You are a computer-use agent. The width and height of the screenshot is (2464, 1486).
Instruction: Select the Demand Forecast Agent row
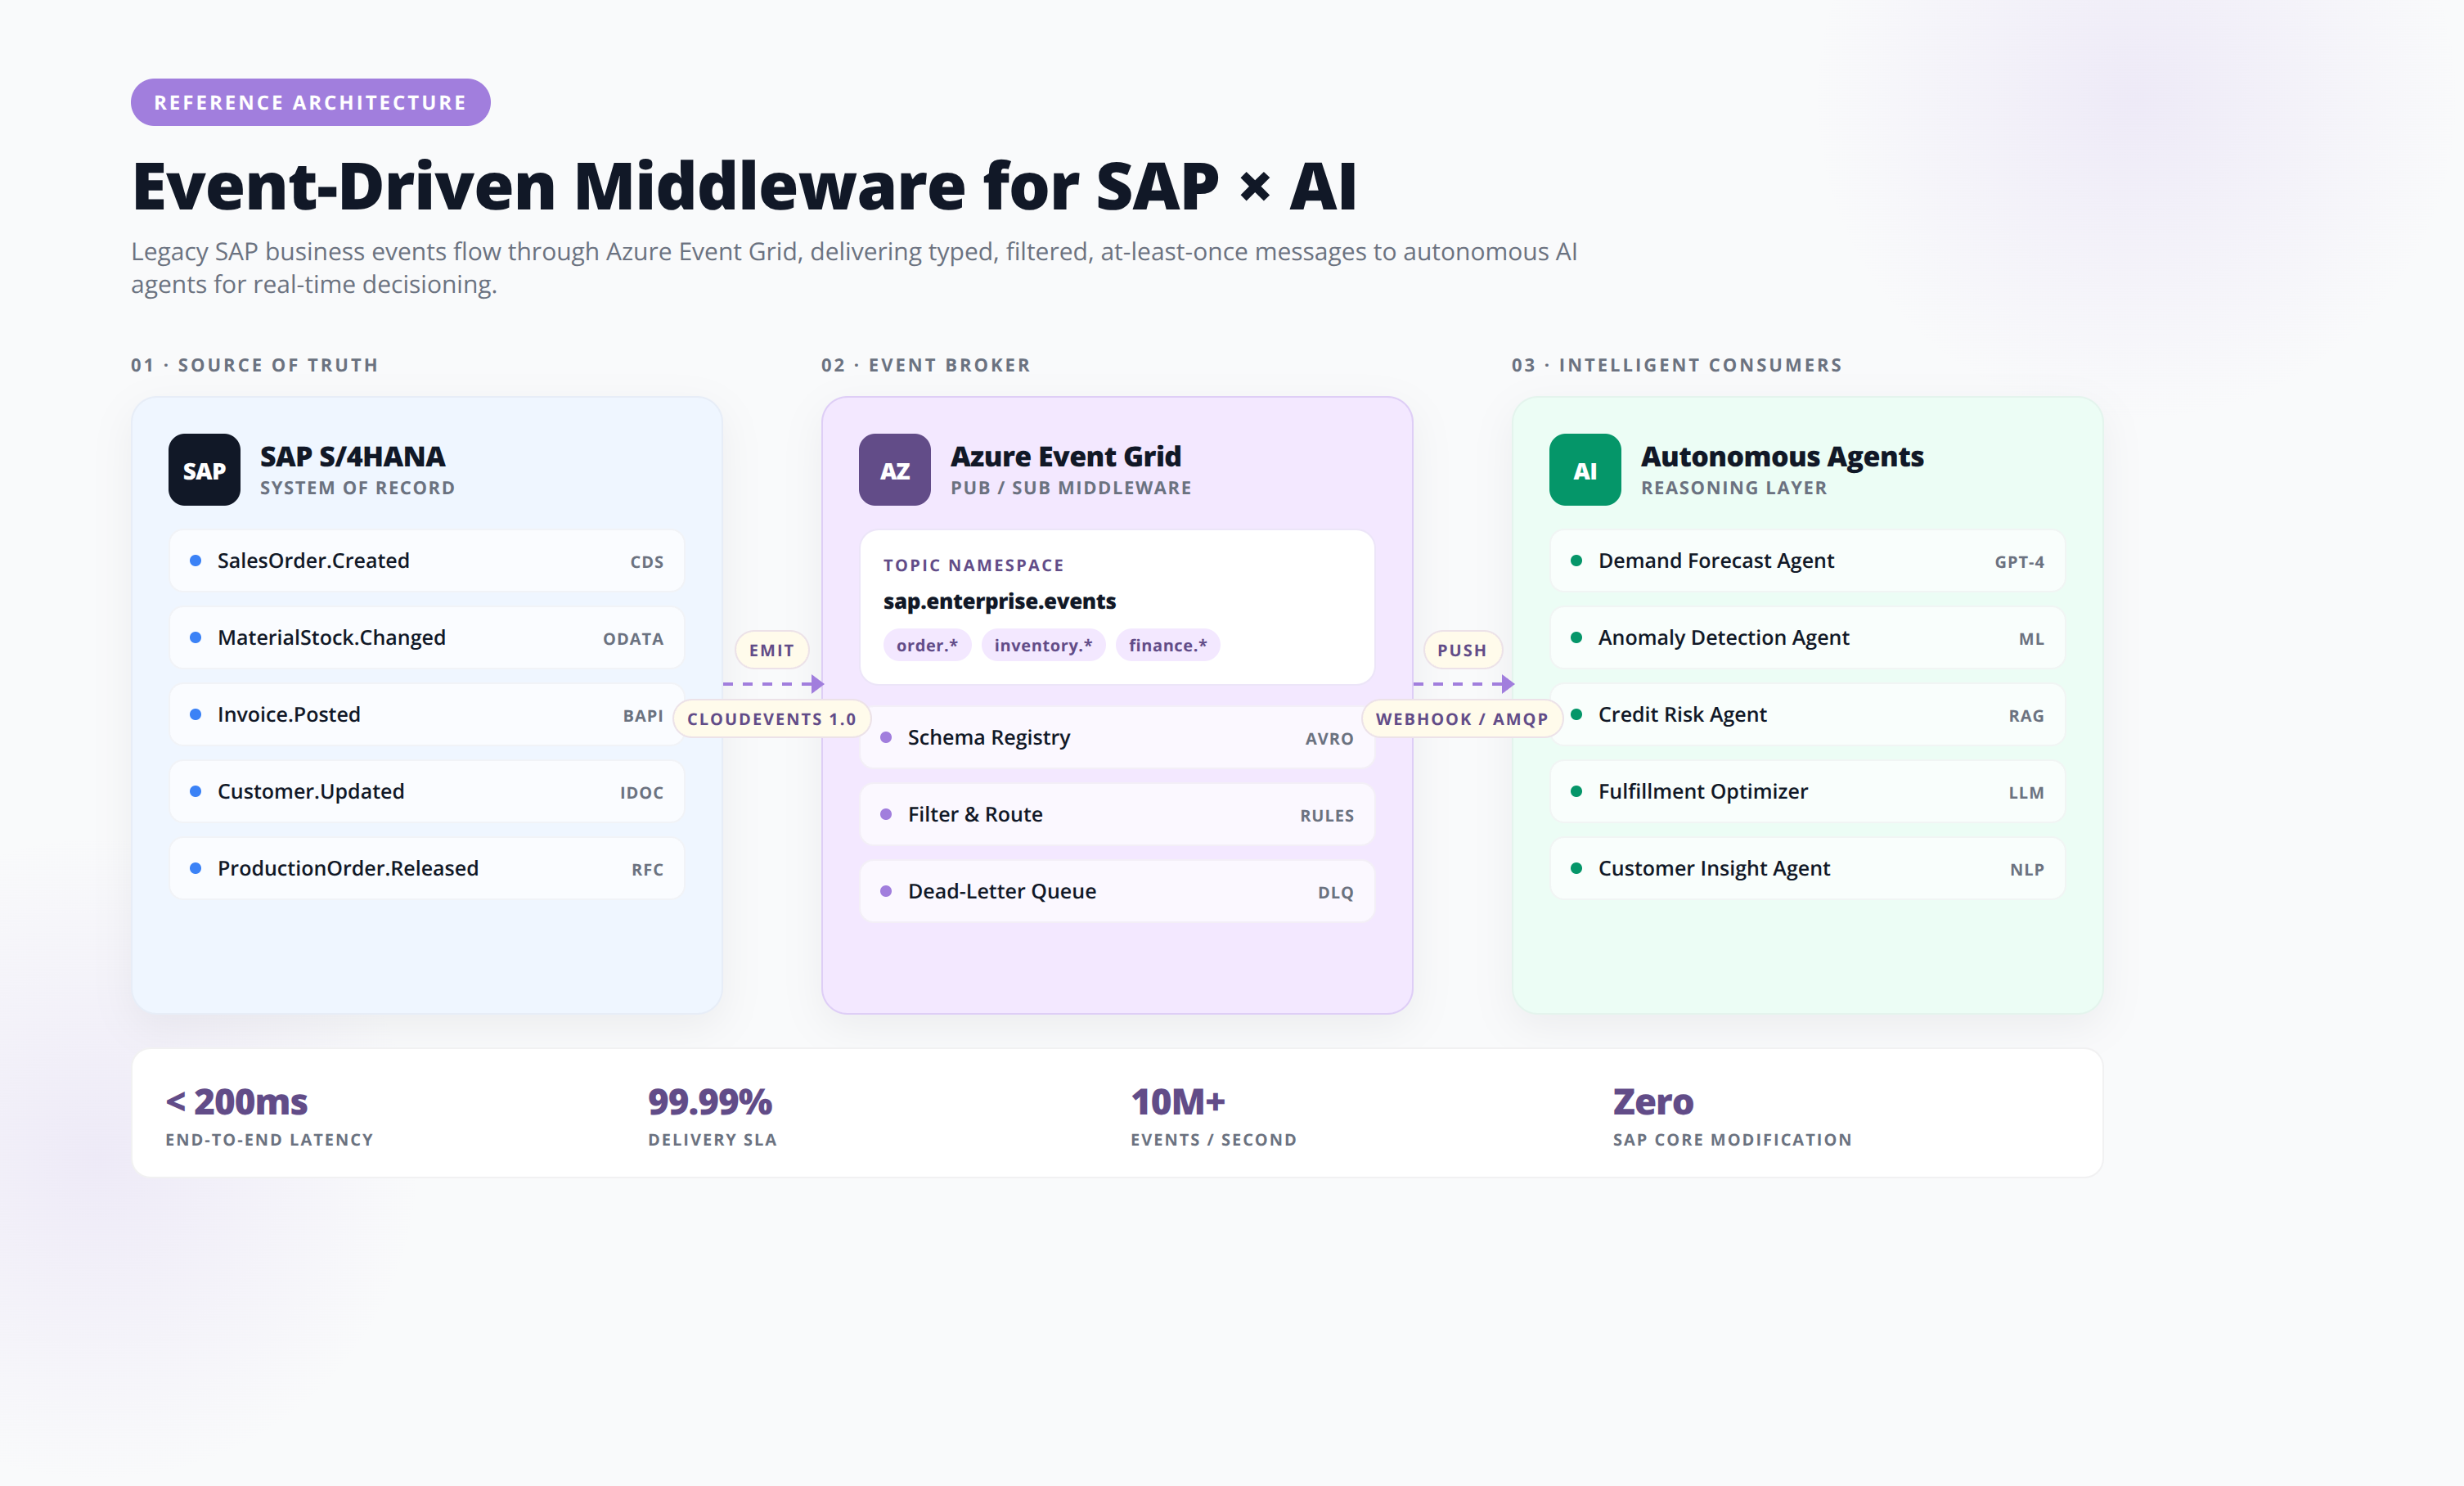point(1807,561)
